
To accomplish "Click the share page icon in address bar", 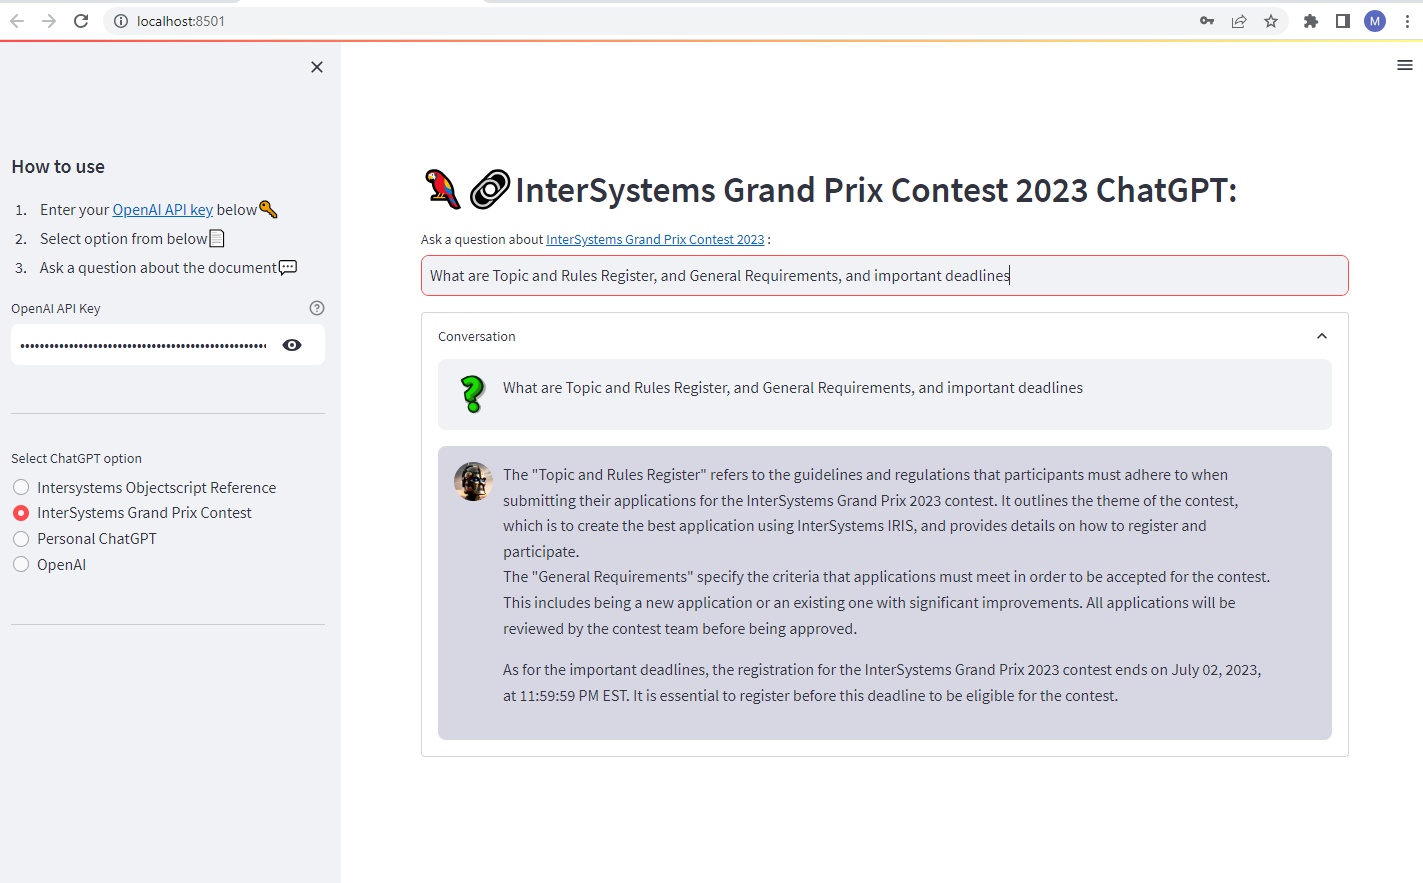I will click(1239, 21).
